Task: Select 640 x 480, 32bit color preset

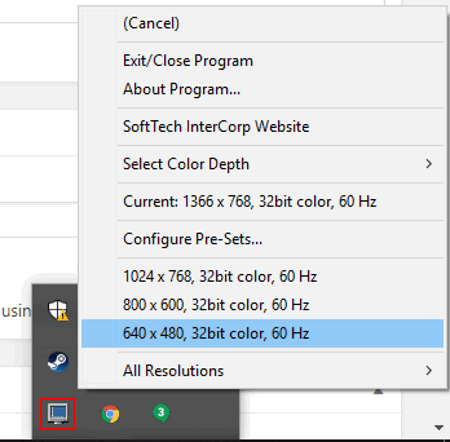Action: tap(262, 333)
